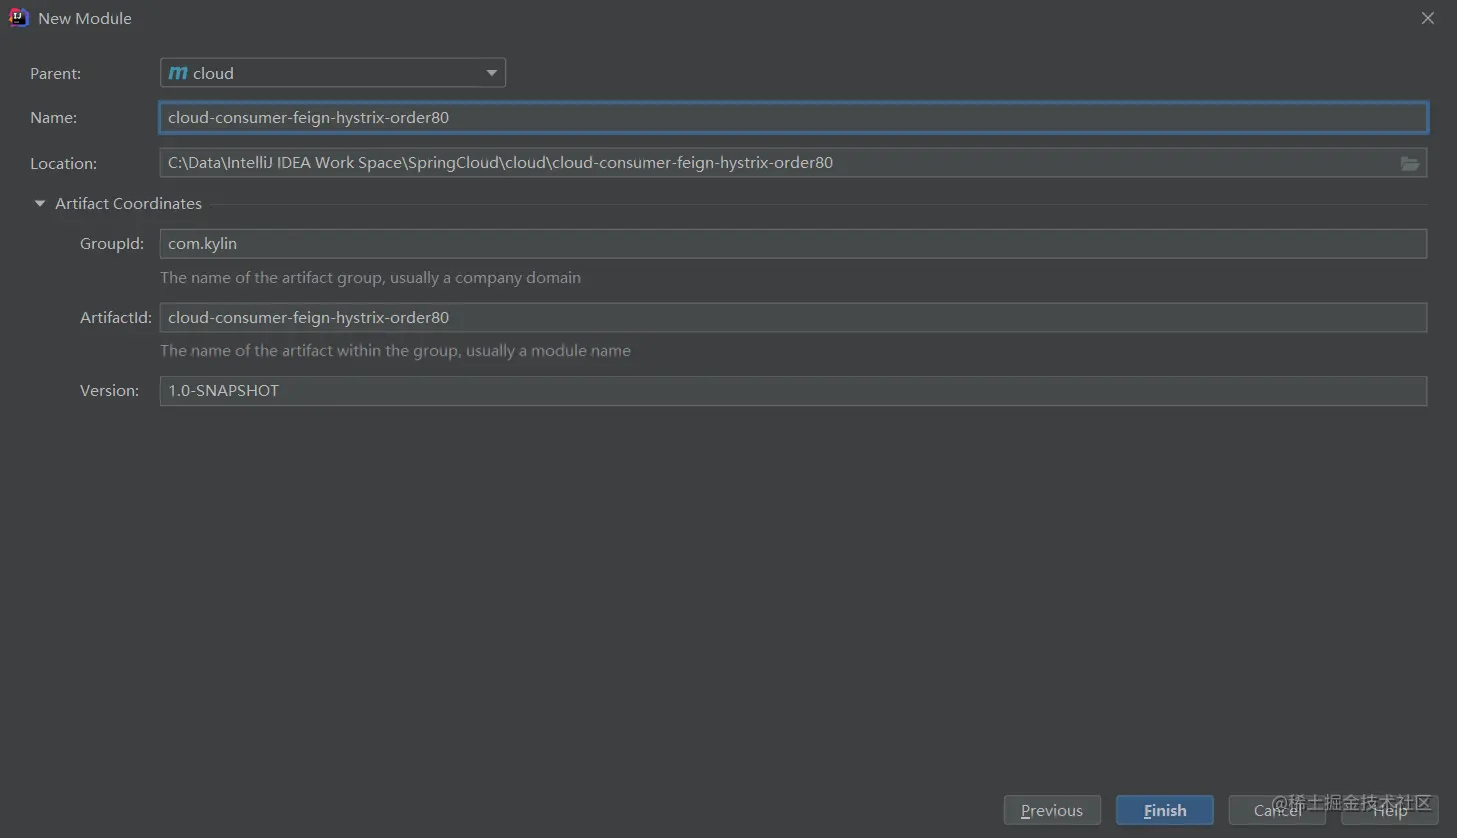Click the 'GroupId:' label
Viewport: 1457px width, 838px height.
[112, 244]
